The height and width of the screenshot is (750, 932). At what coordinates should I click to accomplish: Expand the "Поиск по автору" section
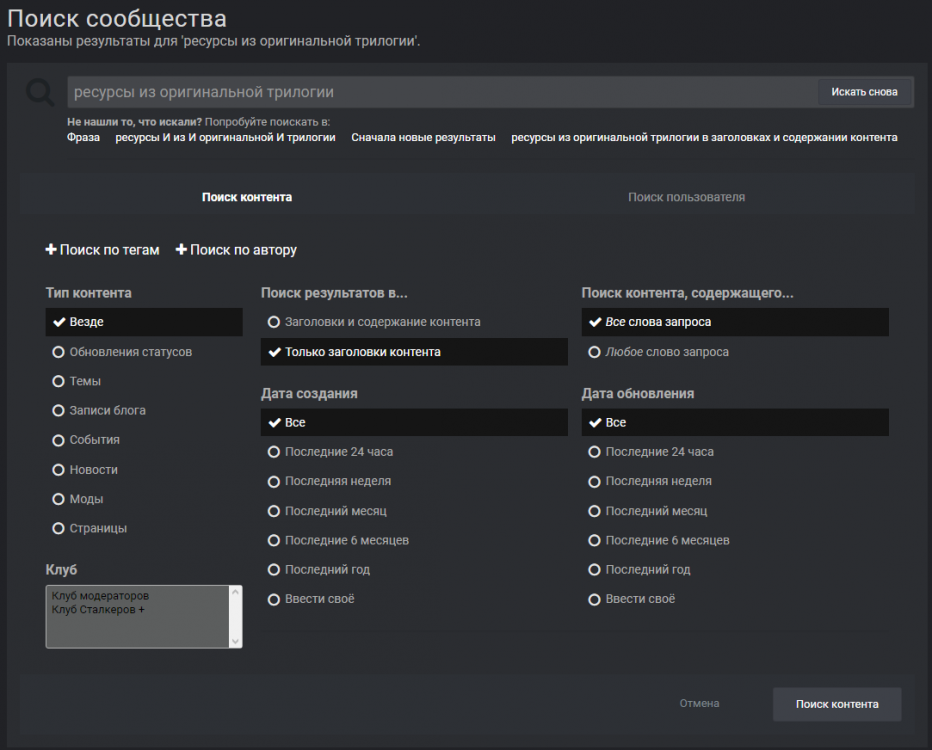[236, 250]
